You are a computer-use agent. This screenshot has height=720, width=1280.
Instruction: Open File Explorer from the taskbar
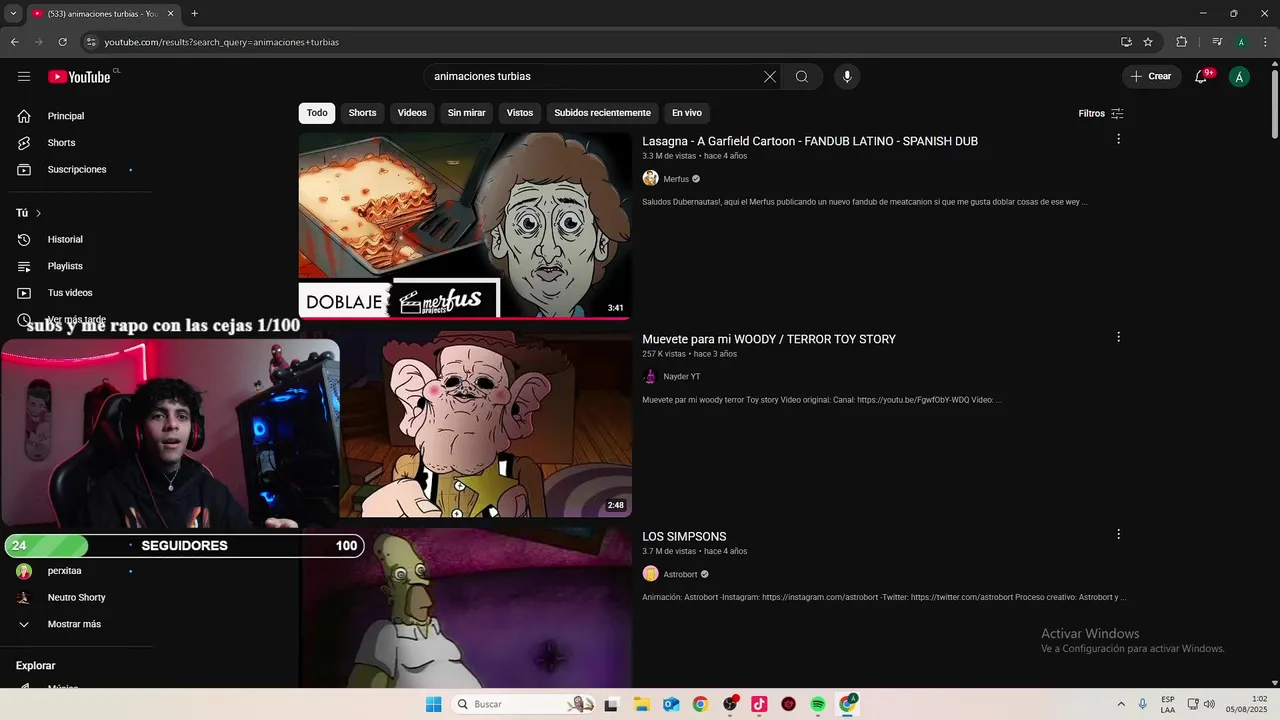tap(641, 704)
